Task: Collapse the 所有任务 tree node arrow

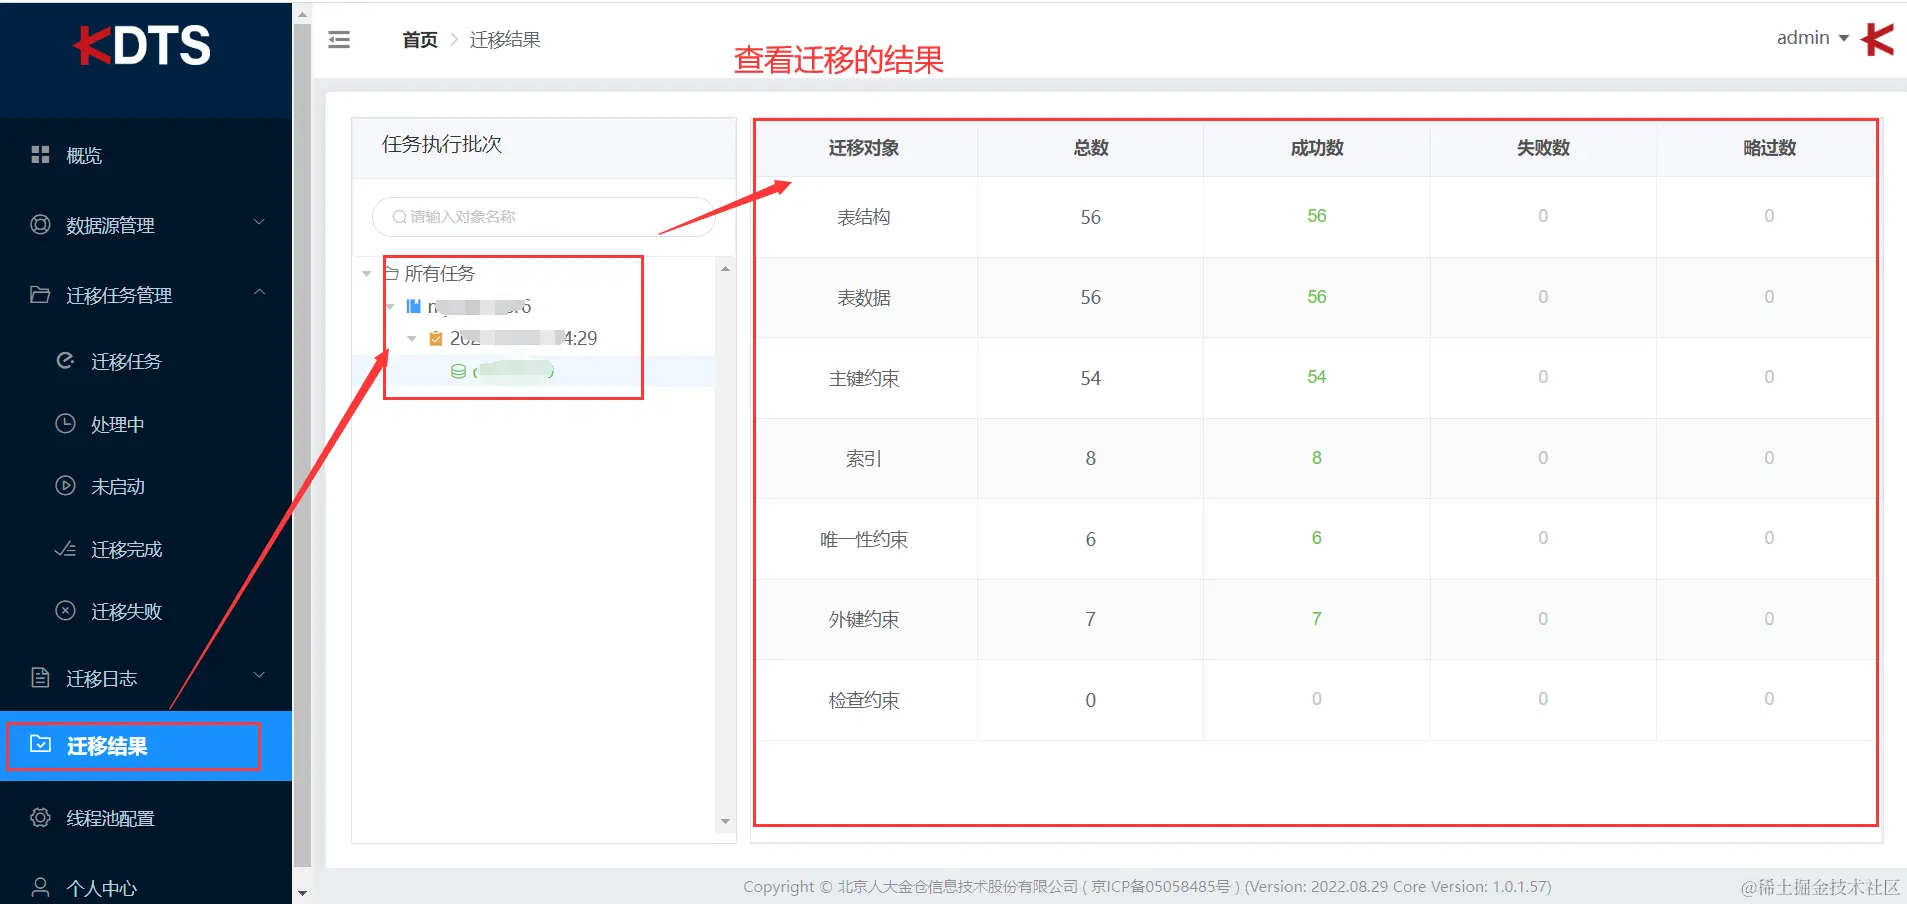Action: coord(367,274)
